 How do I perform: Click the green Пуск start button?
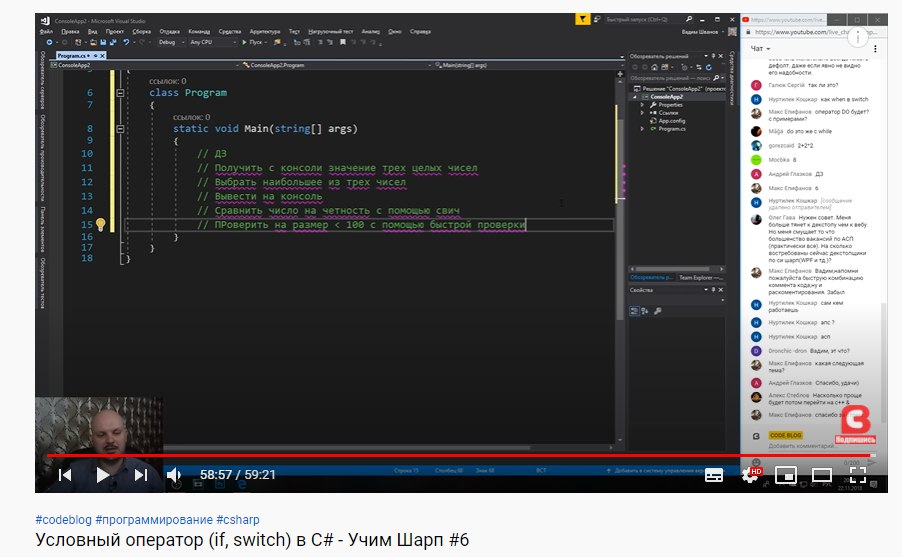(254, 42)
